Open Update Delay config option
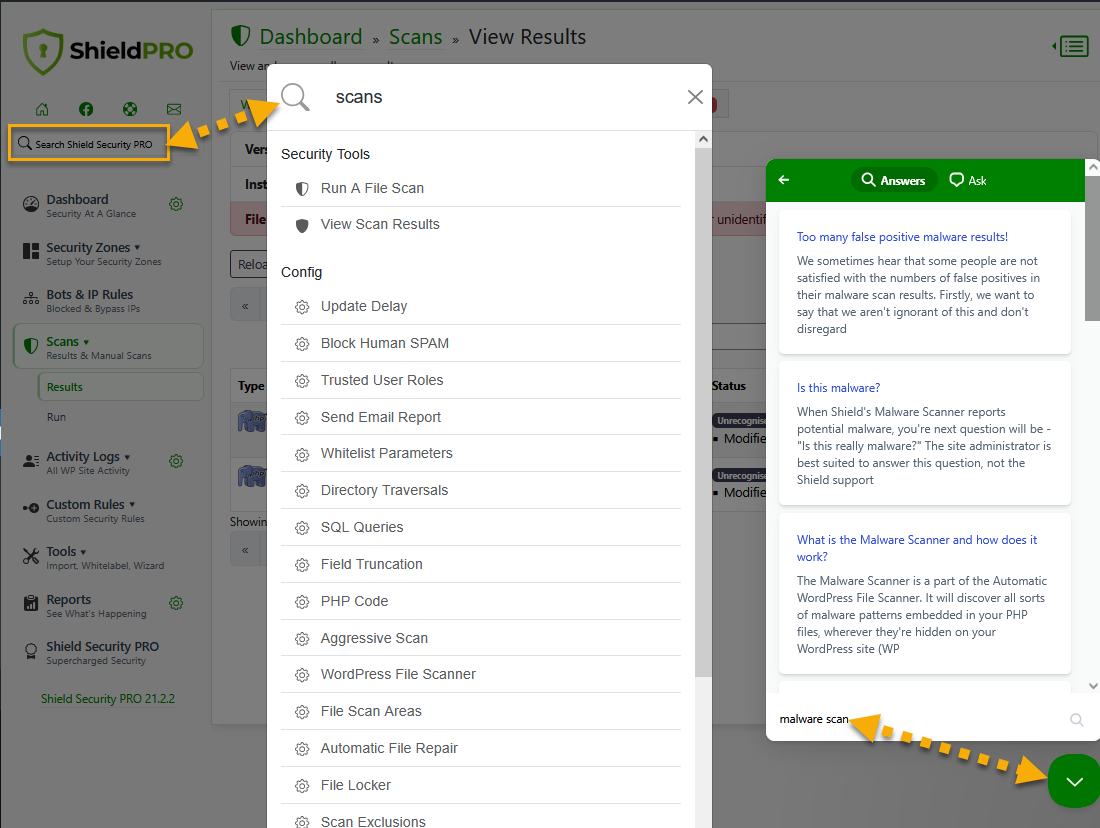 coord(481,307)
